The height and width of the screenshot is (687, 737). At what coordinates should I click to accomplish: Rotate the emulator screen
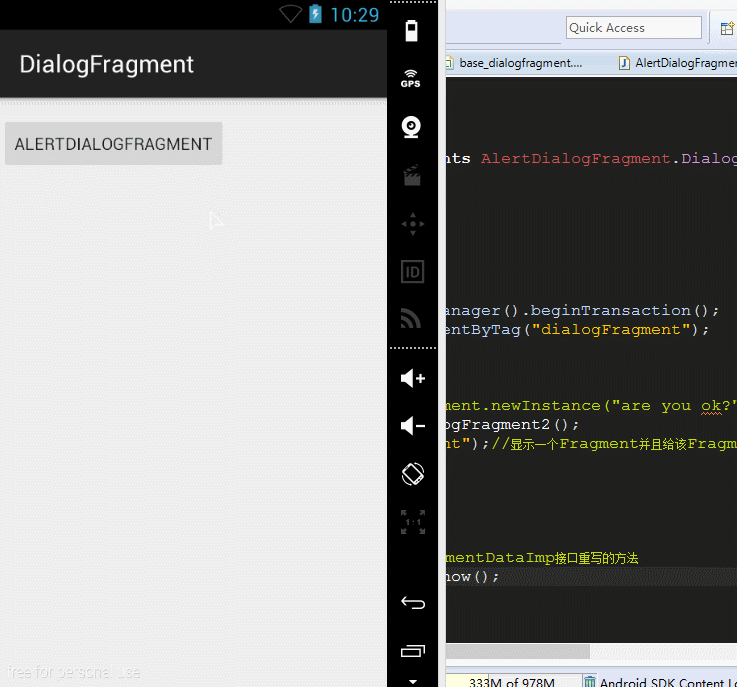(413, 474)
